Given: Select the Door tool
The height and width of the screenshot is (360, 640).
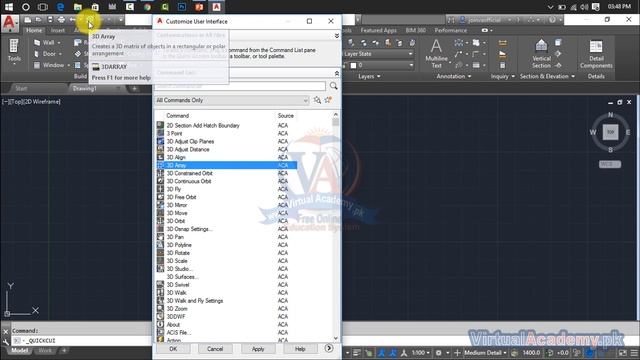Looking at the screenshot, I should tap(48, 53).
